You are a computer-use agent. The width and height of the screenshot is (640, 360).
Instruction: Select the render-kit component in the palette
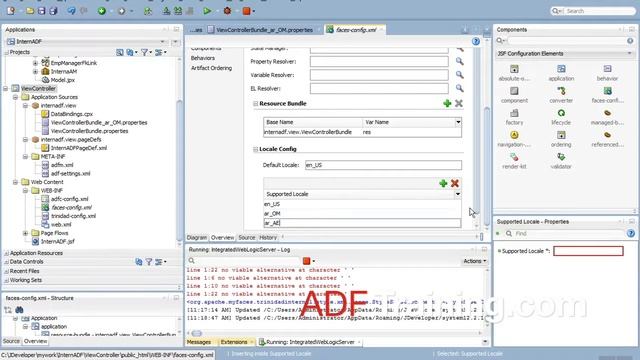click(514, 161)
